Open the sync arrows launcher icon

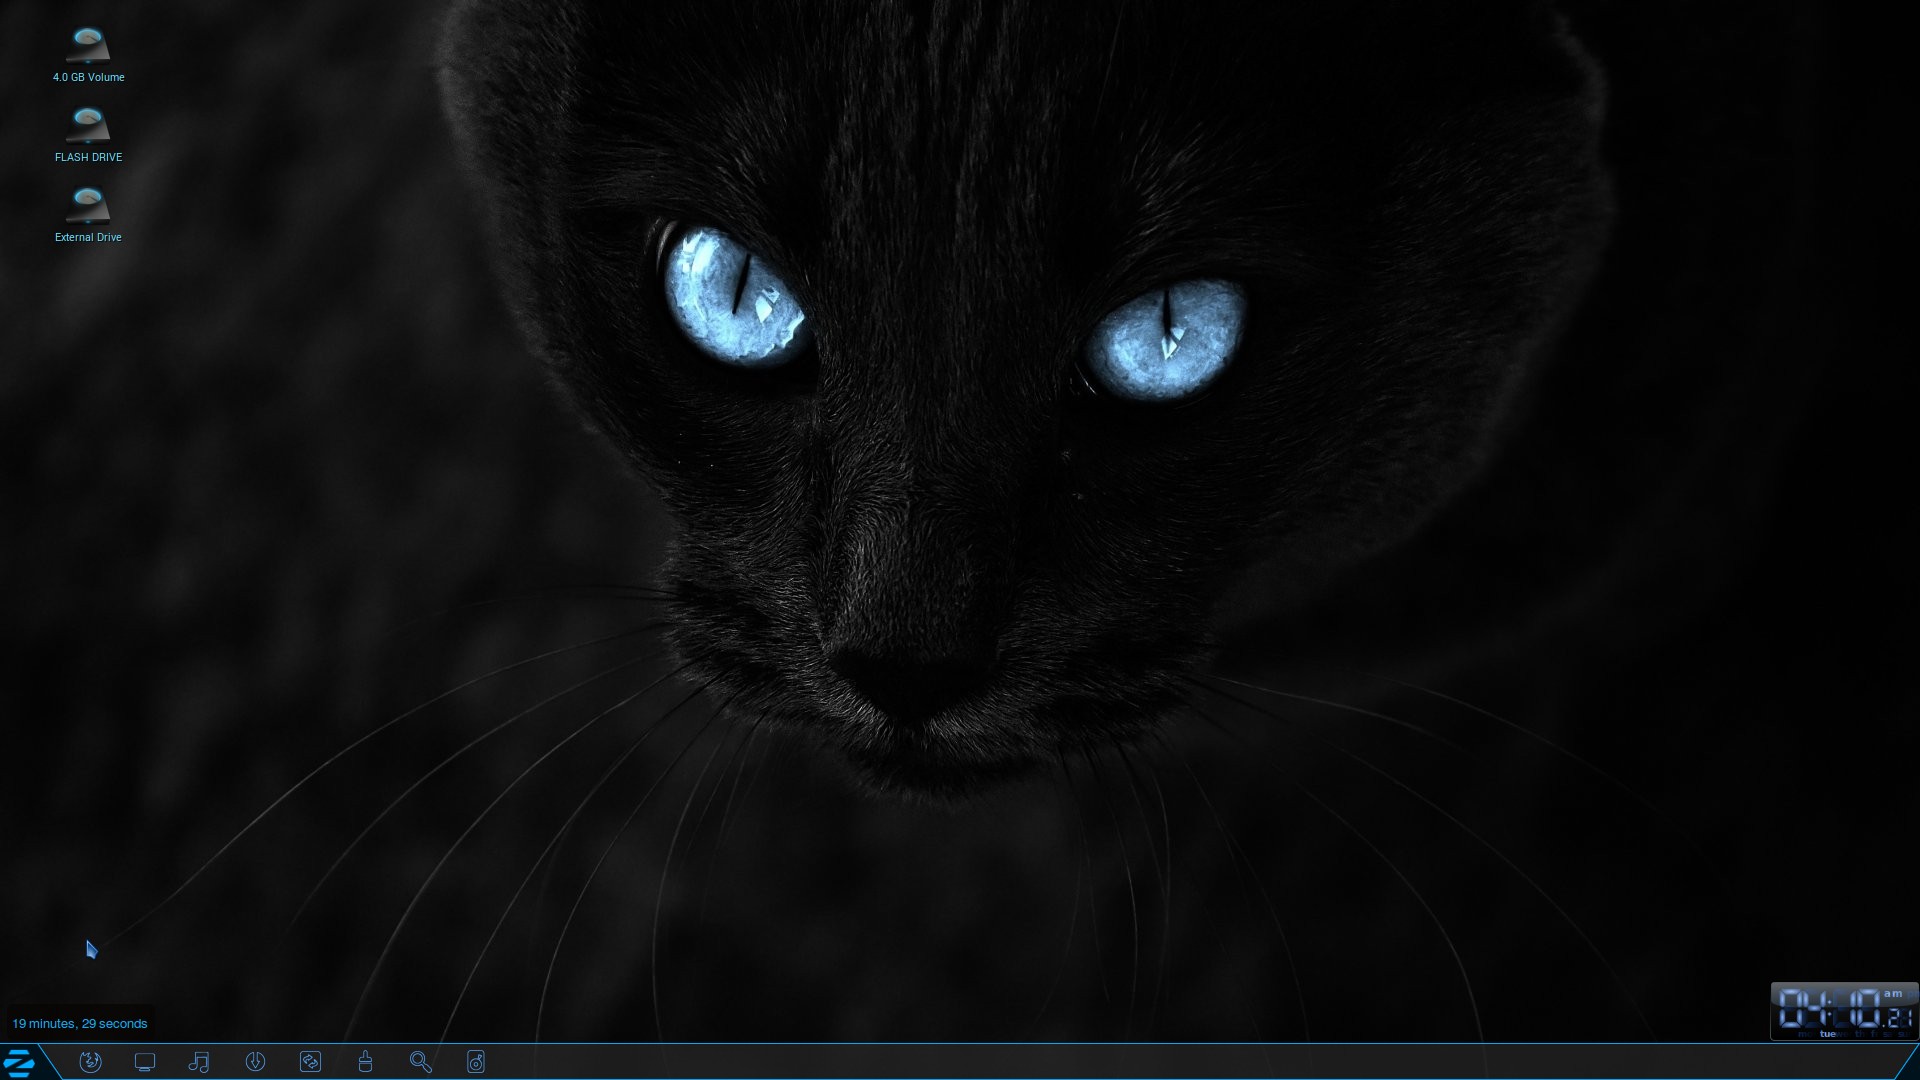[310, 1062]
